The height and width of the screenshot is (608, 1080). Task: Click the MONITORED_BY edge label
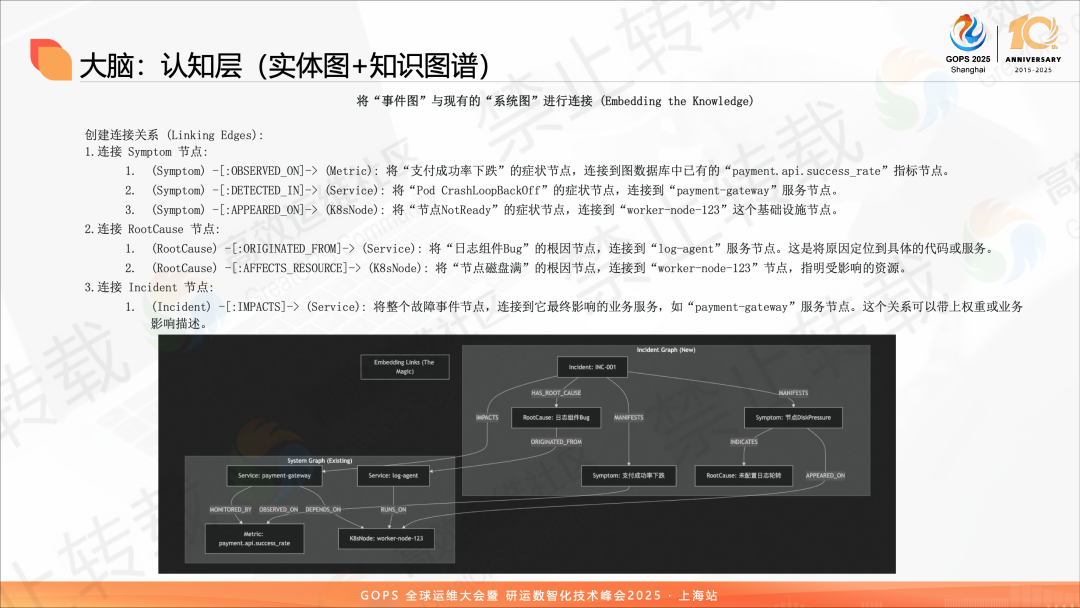point(231,510)
